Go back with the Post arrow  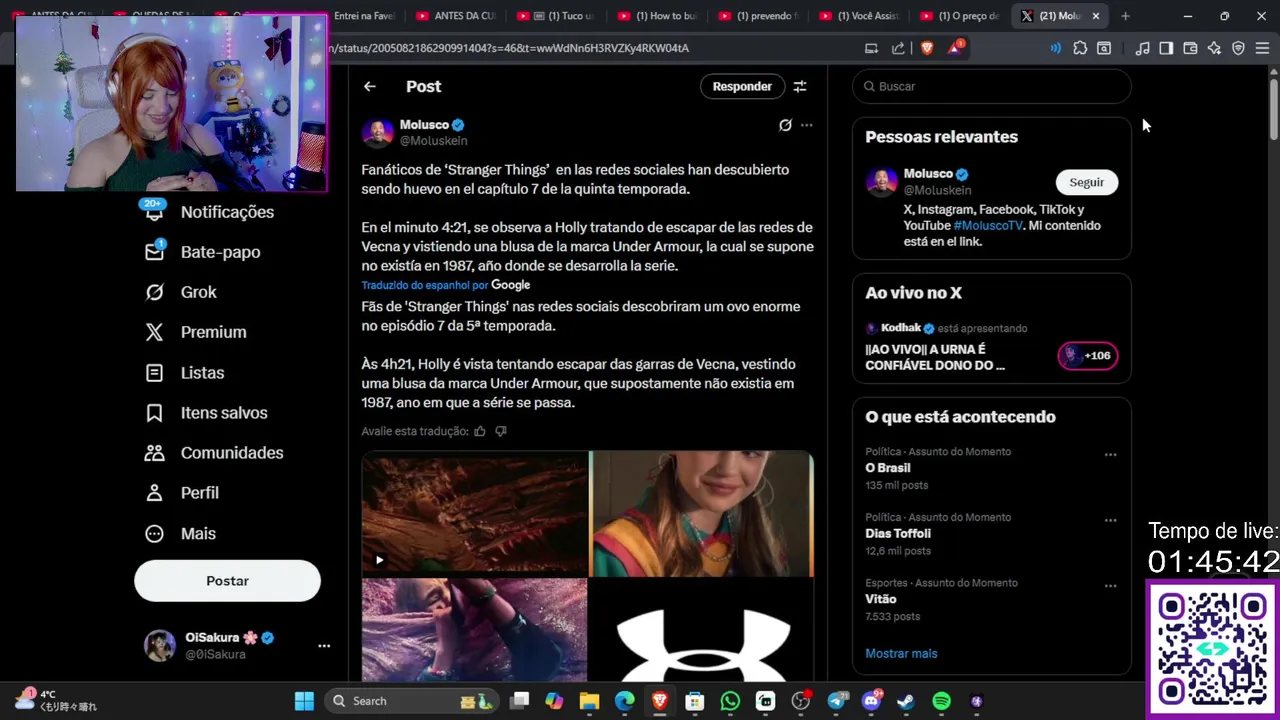370,87
